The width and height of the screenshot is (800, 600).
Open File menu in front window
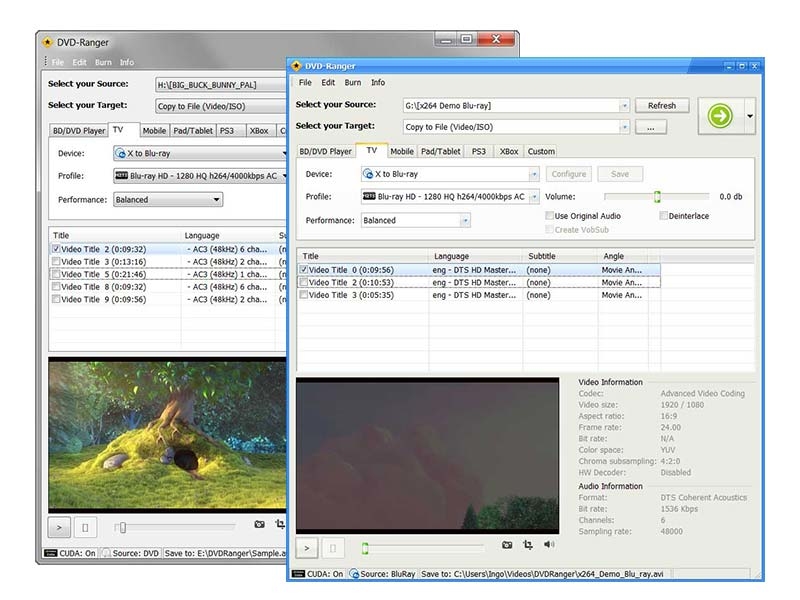tap(305, 83)
